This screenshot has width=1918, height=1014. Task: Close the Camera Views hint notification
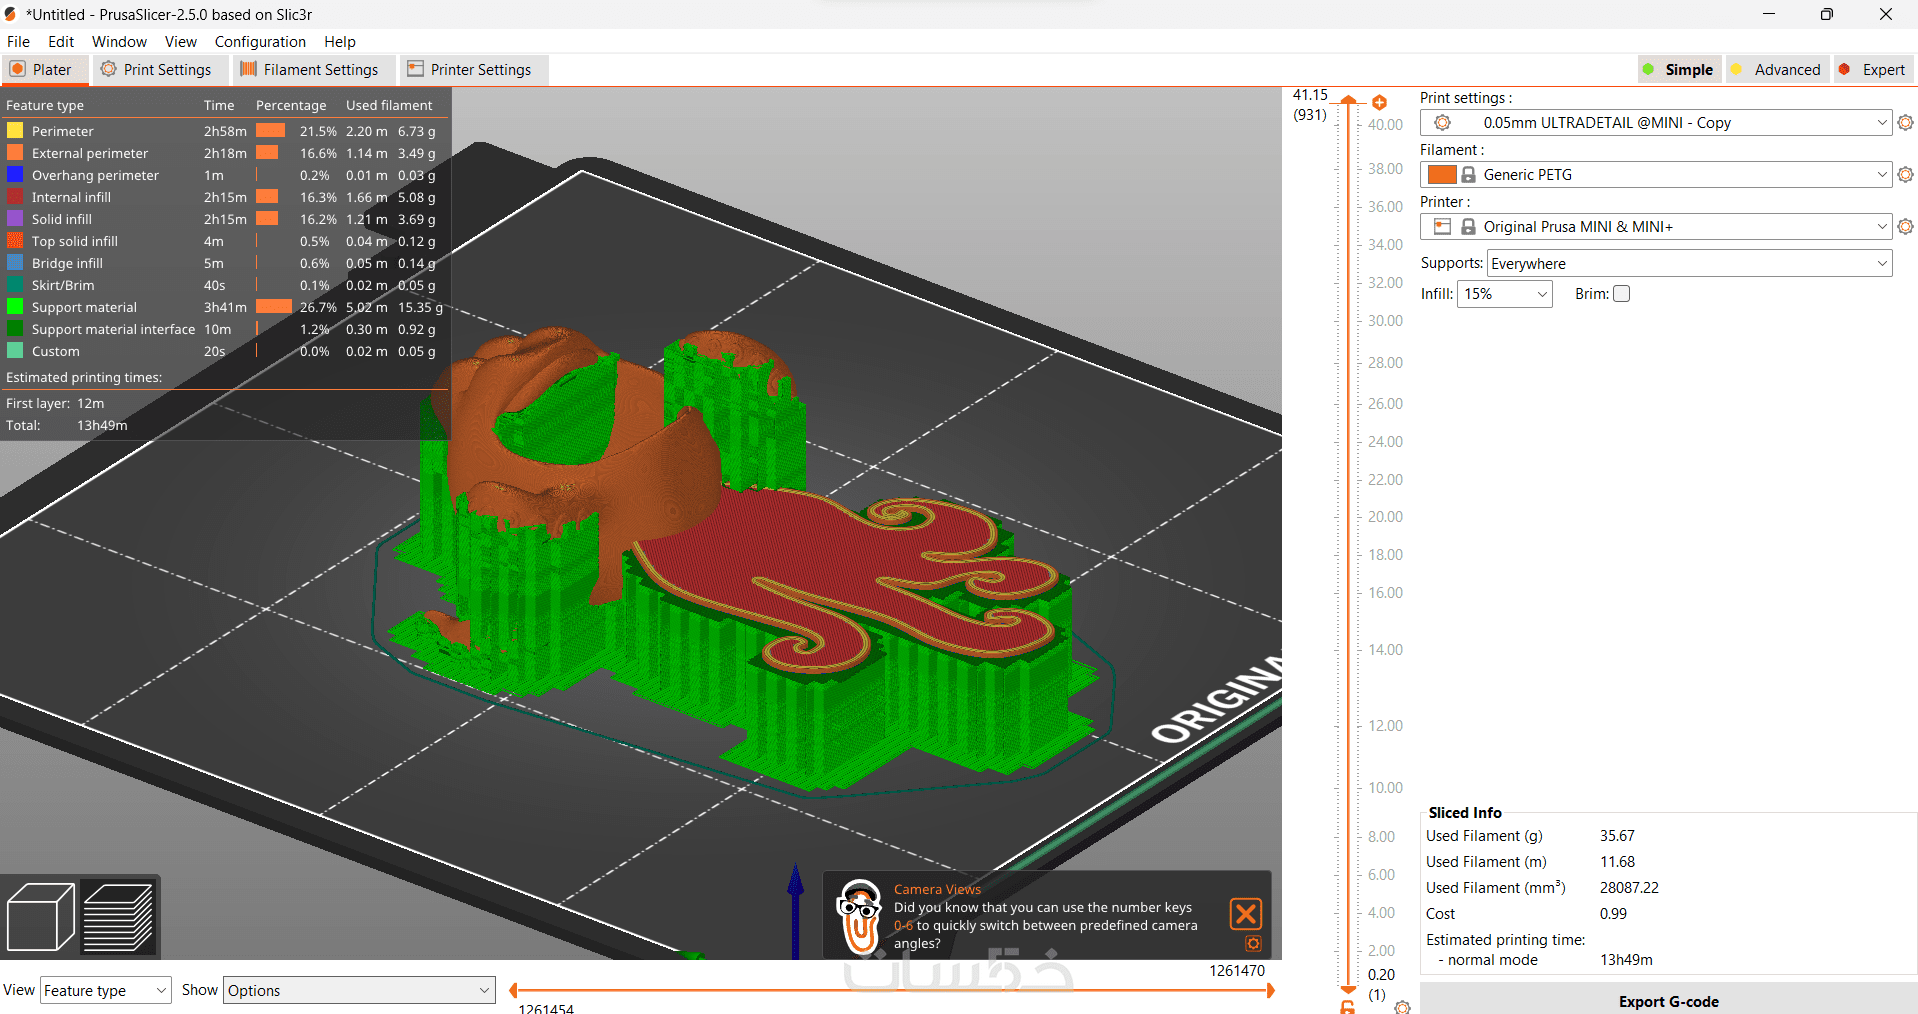point(1246,914)
